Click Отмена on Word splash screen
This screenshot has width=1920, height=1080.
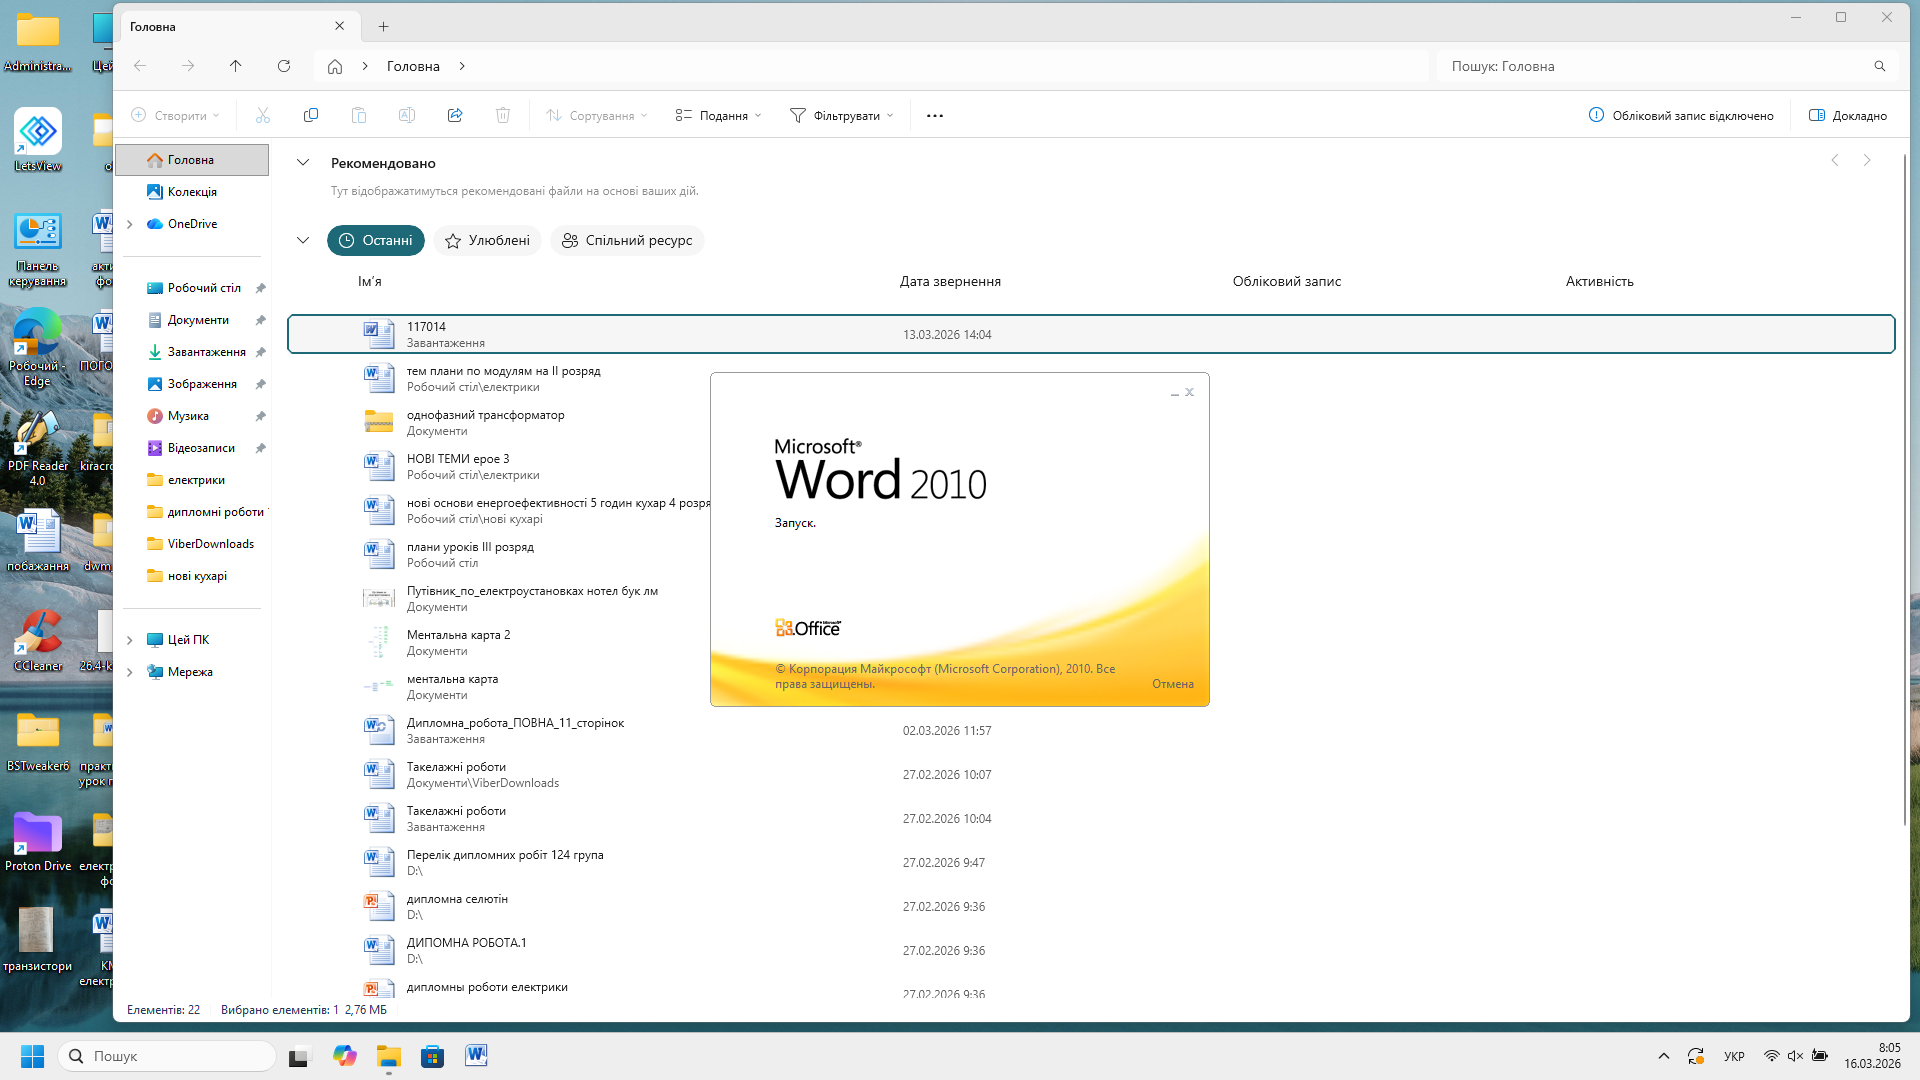tap(1172, 684)
